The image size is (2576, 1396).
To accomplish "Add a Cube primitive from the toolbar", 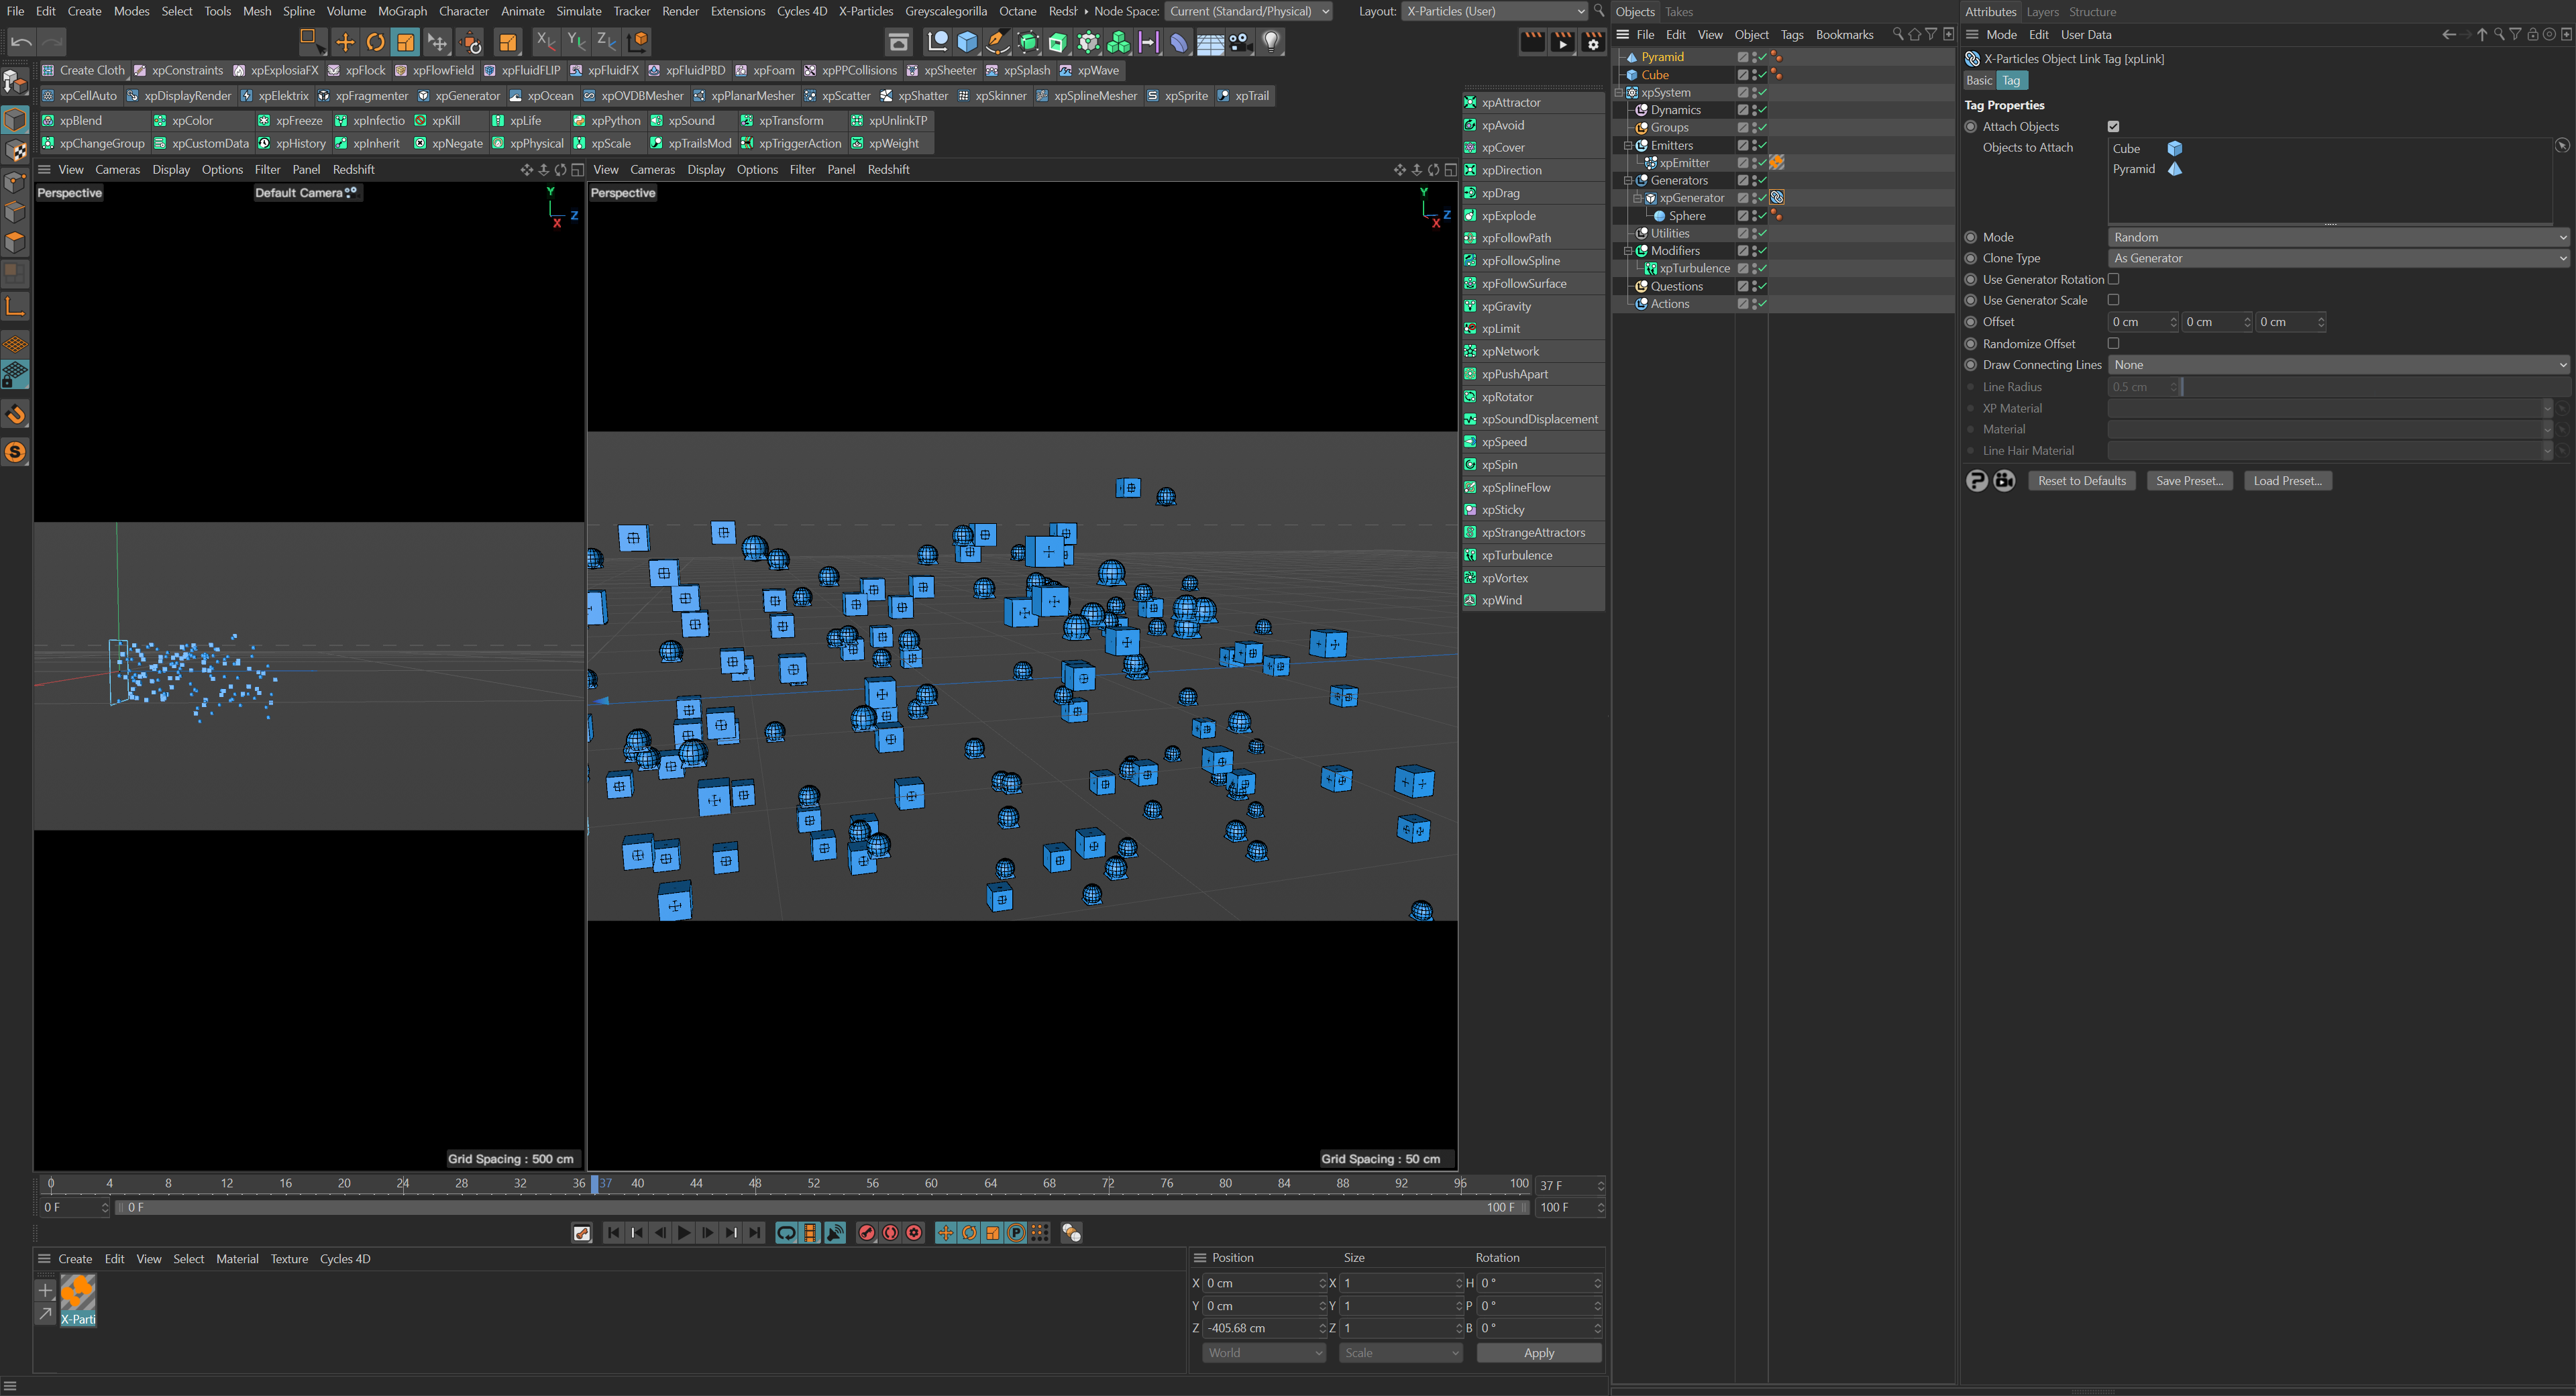I will point(967,41).
